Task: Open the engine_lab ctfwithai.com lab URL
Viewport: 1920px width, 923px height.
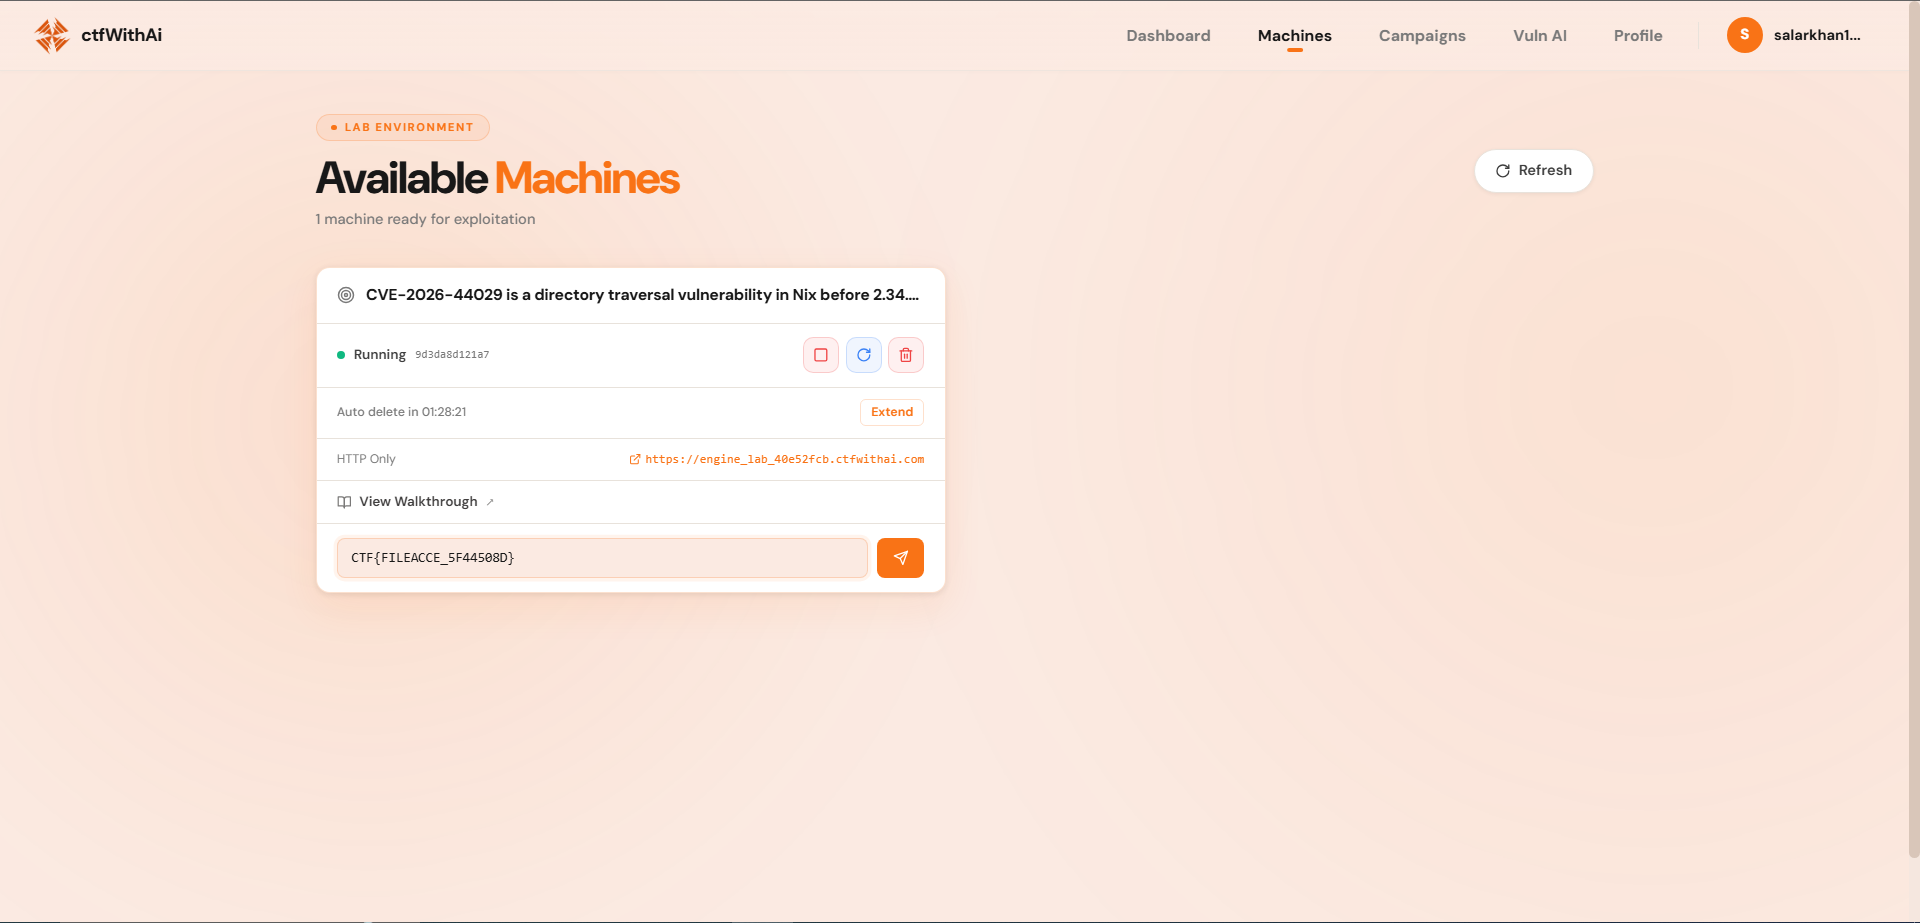Action: click(784, 459)
